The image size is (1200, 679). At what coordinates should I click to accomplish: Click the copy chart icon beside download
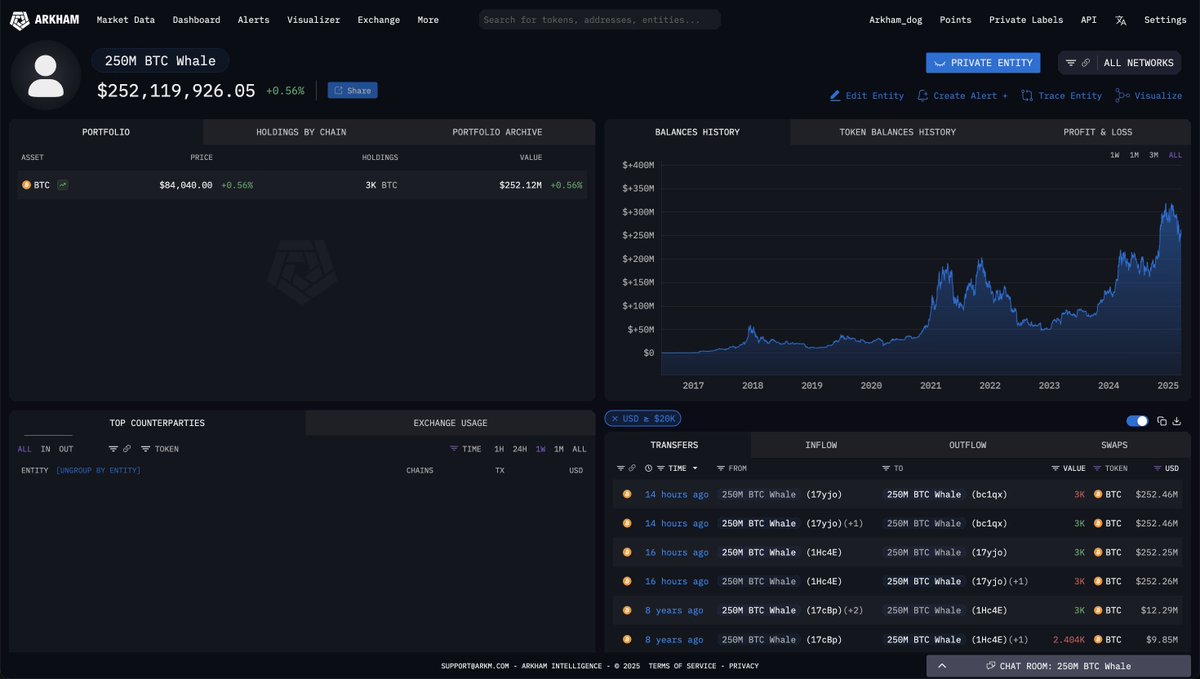(1160, 421)
